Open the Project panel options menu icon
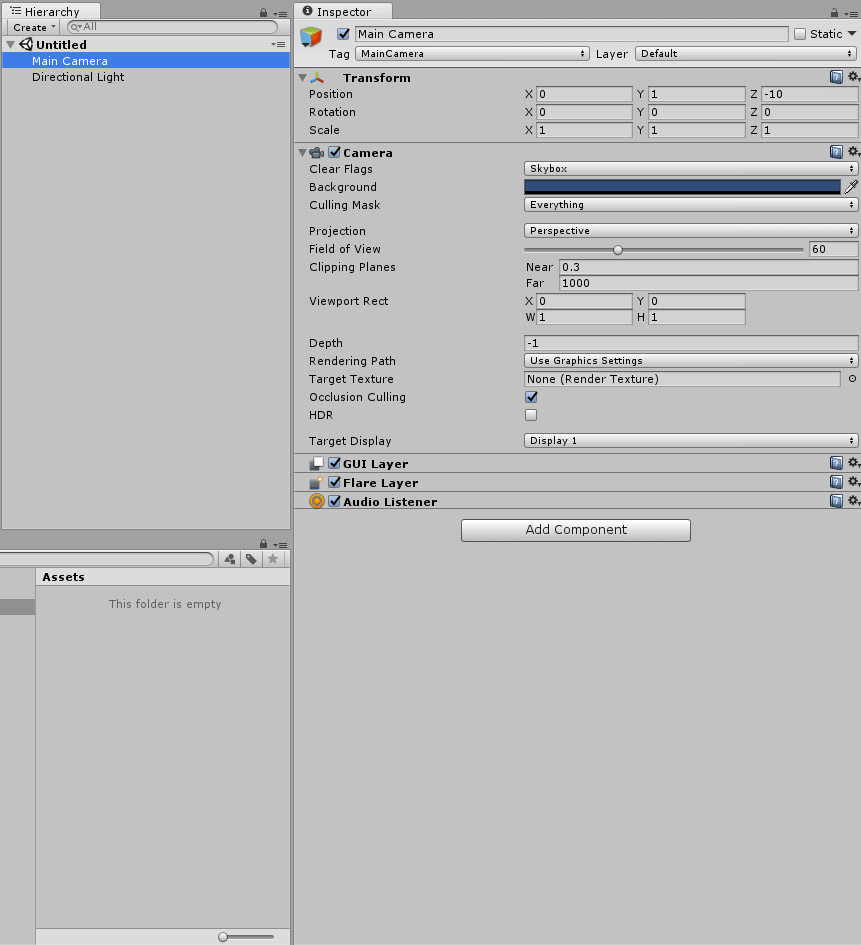The image size is (861, 945). coord(280,545)
